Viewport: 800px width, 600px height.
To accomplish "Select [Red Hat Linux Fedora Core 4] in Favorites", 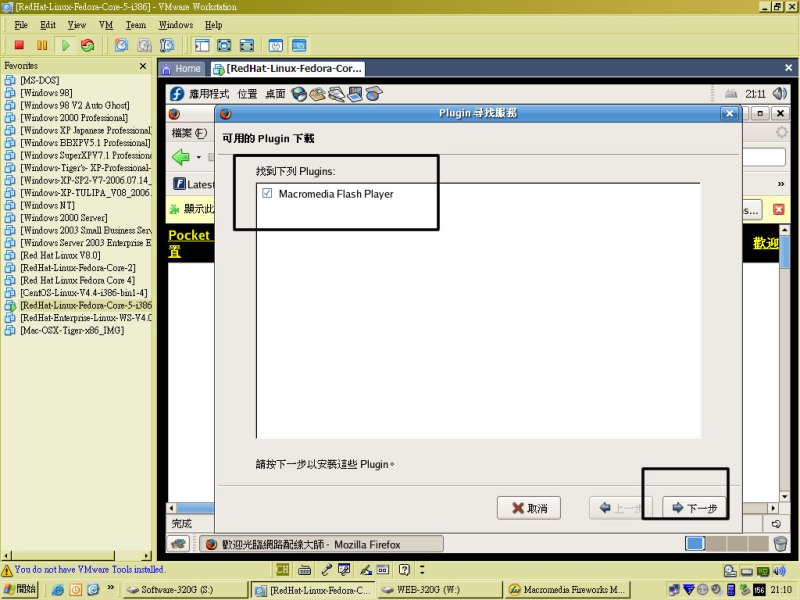I will pyautogui.click(x=78, y=281).
